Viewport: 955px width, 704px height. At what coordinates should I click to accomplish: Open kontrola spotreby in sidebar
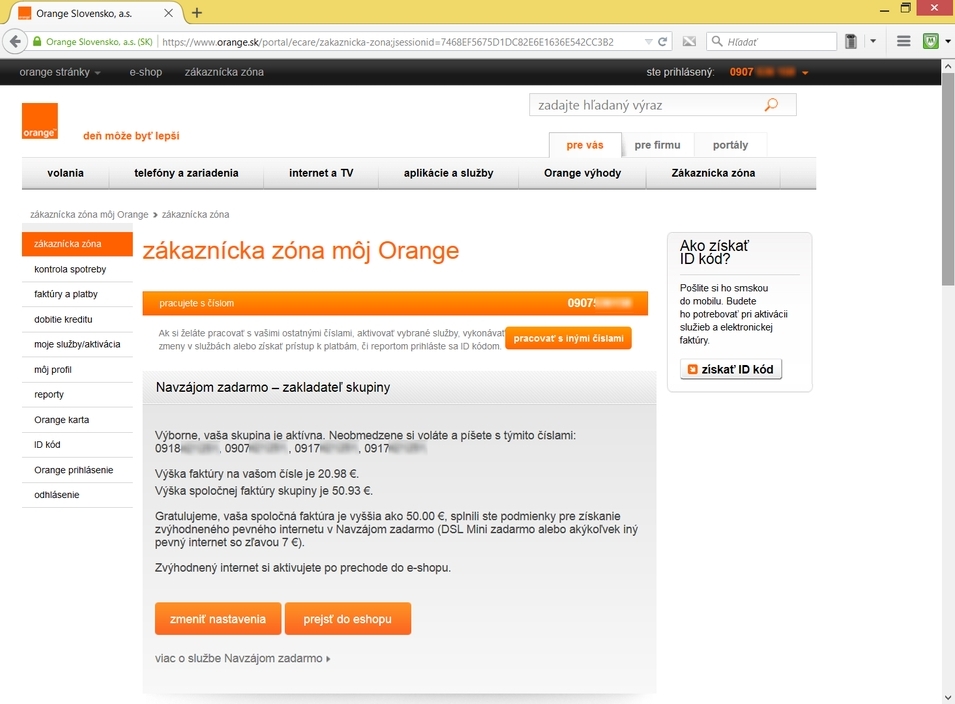point(77,269)
